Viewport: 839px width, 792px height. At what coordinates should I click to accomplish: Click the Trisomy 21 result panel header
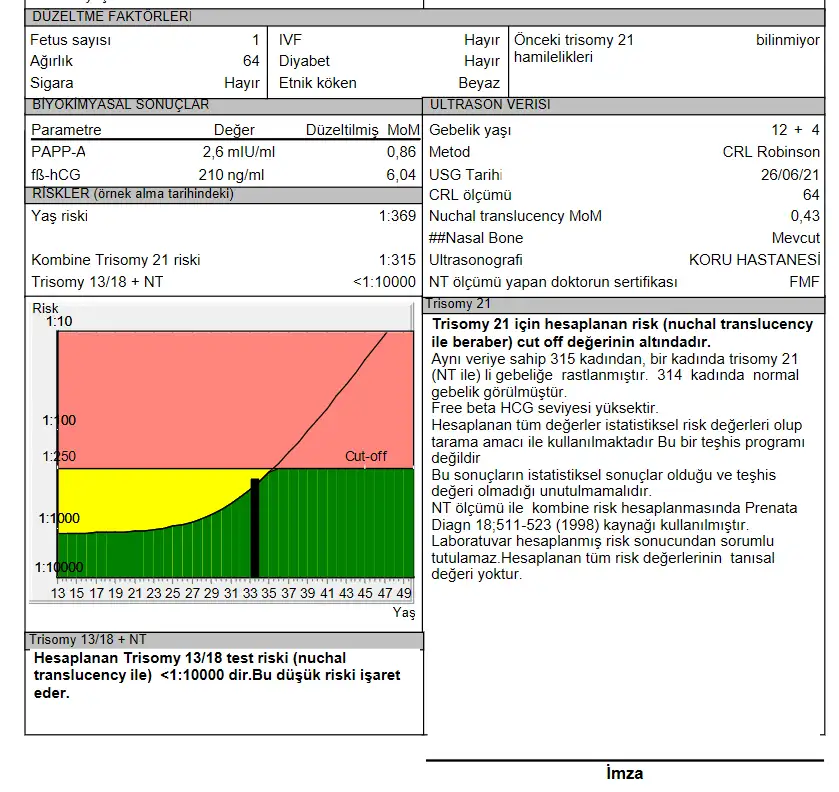click(x=458, y=304)
